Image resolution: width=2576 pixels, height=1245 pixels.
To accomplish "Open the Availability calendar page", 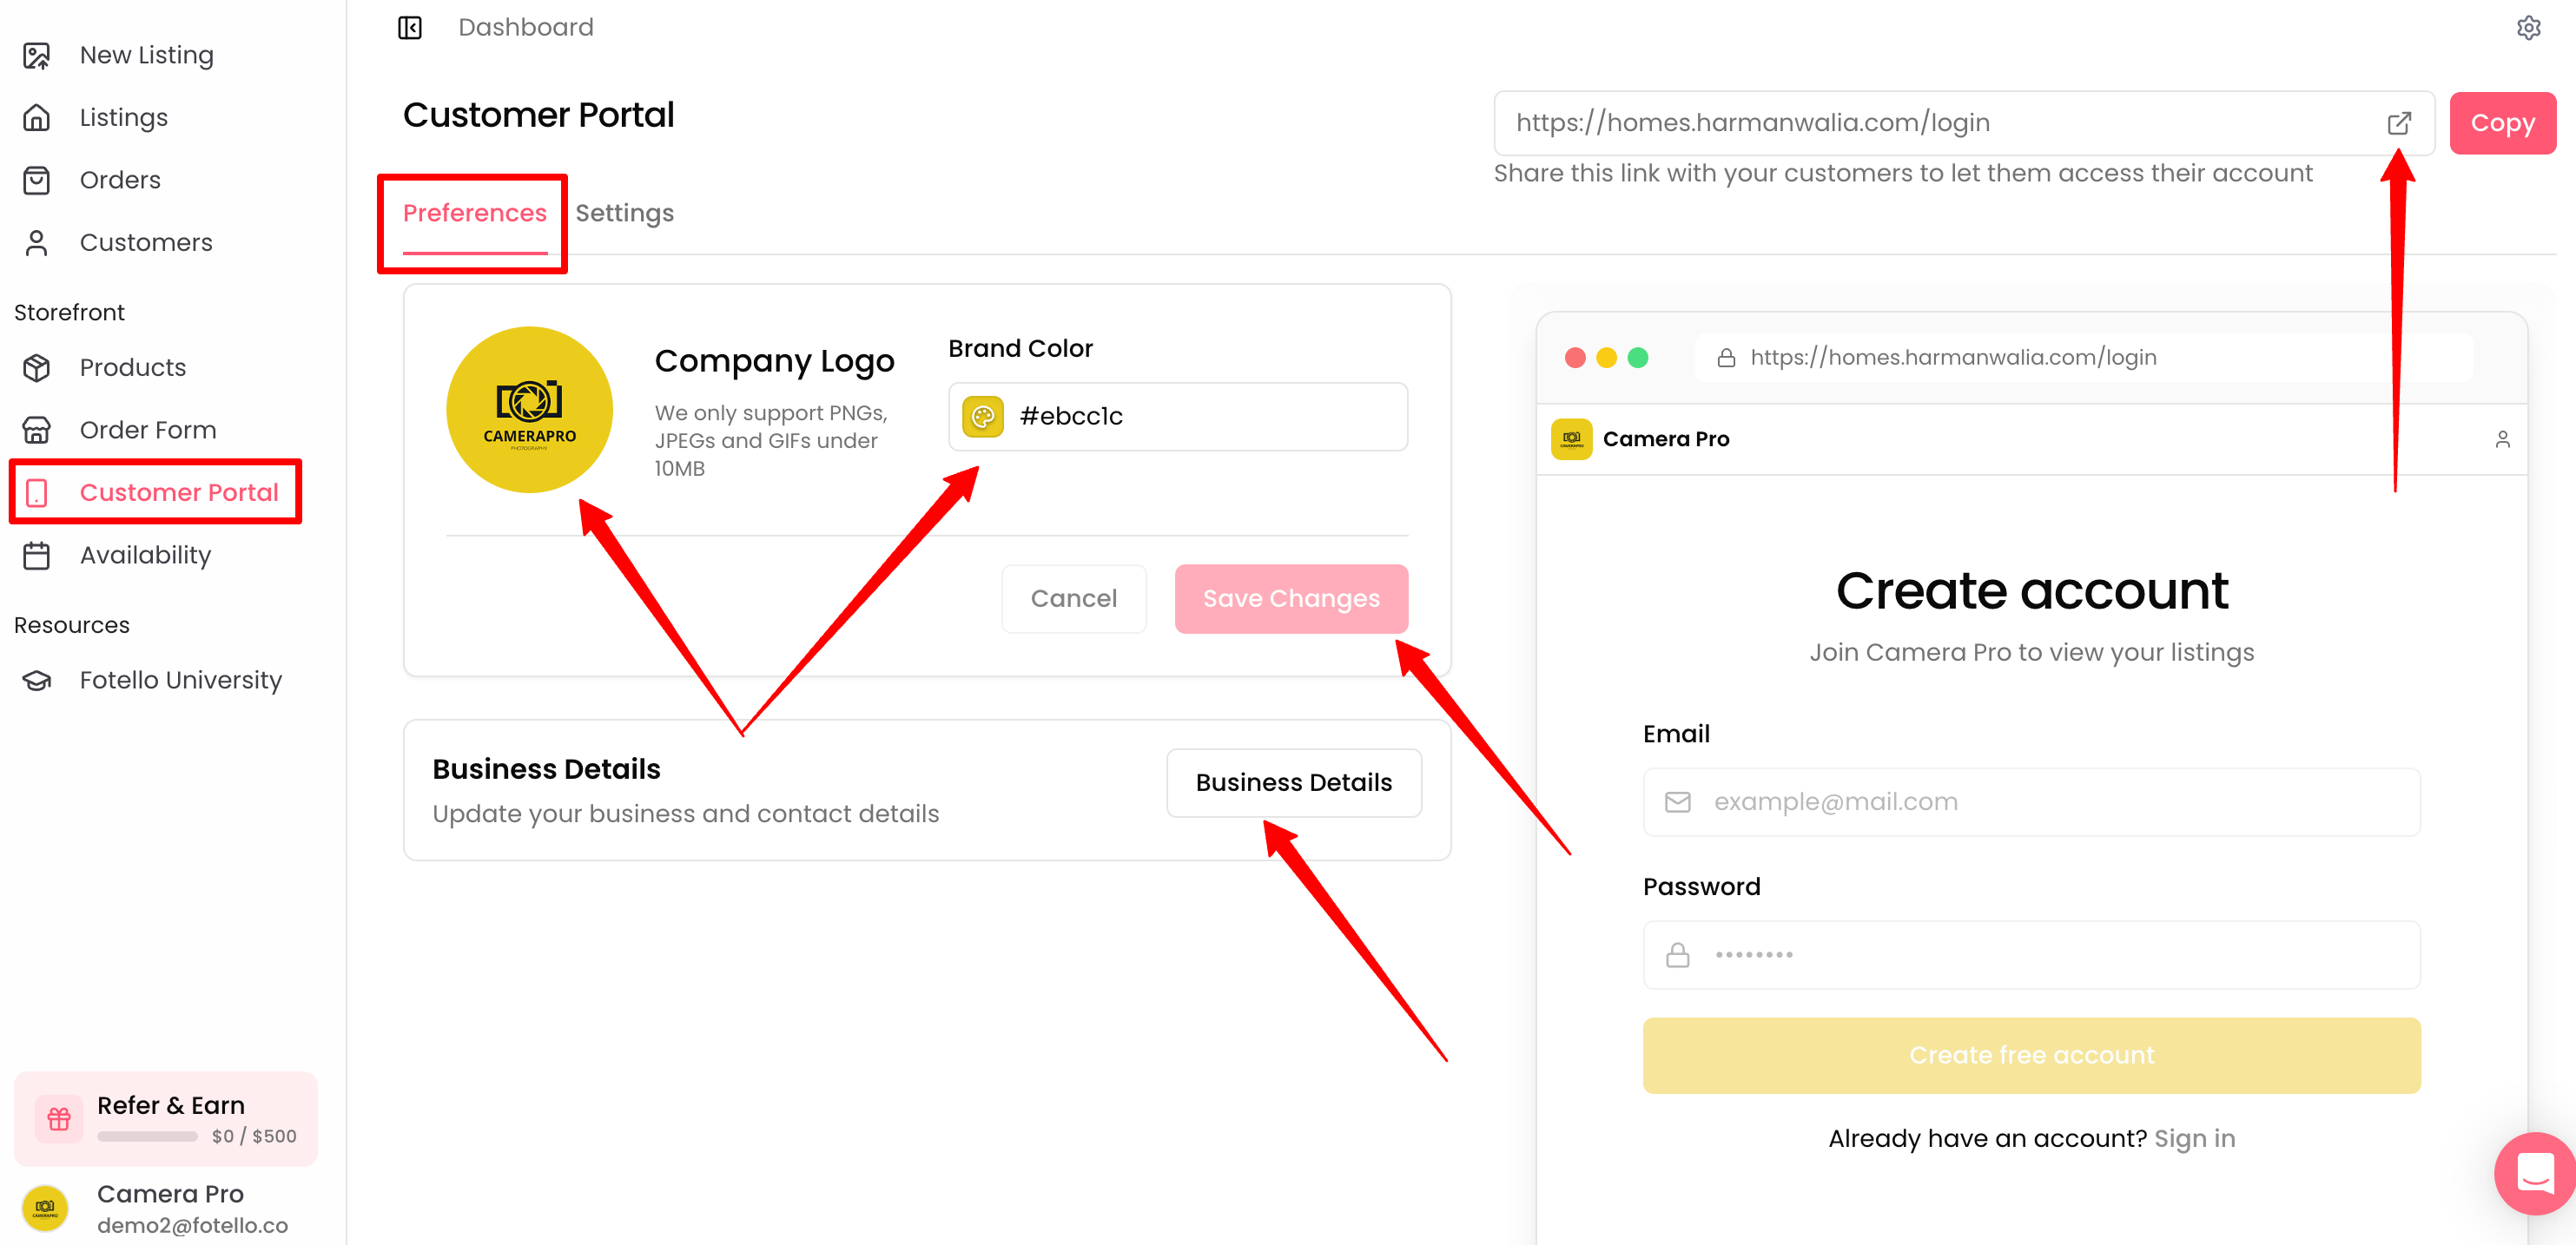I will 145,555.
